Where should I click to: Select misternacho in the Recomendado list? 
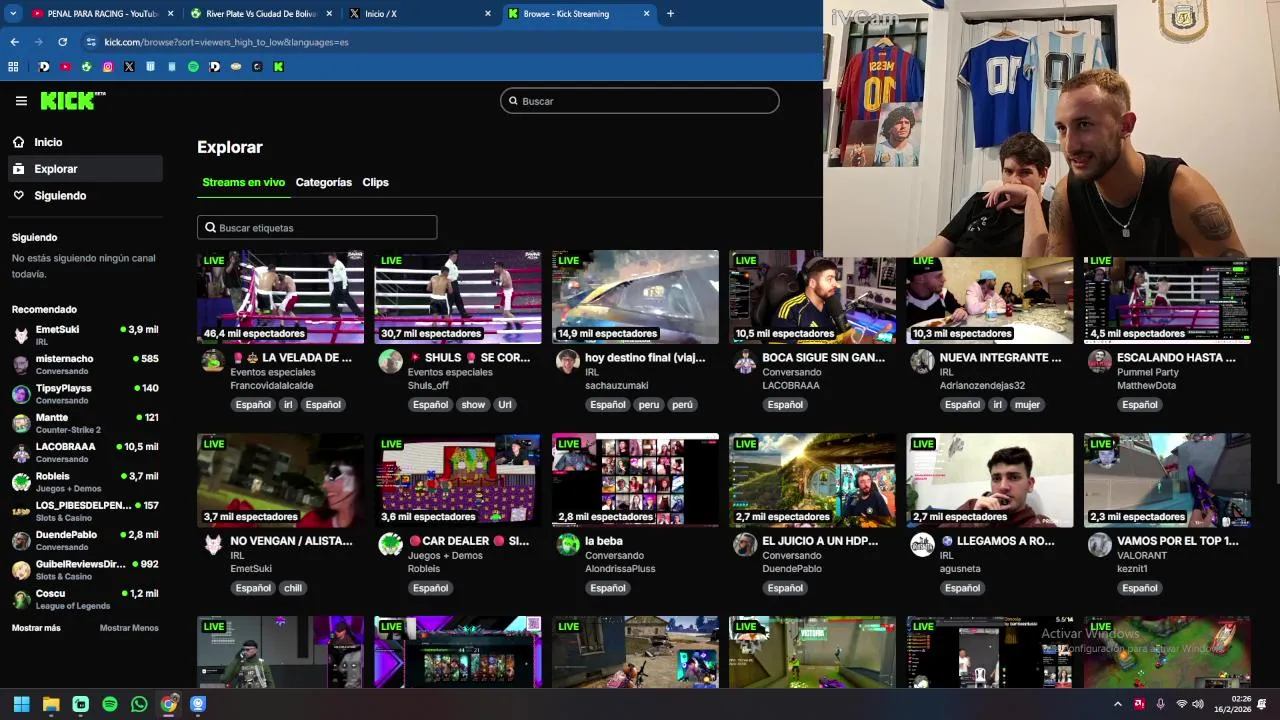click(x=85, y=364)
